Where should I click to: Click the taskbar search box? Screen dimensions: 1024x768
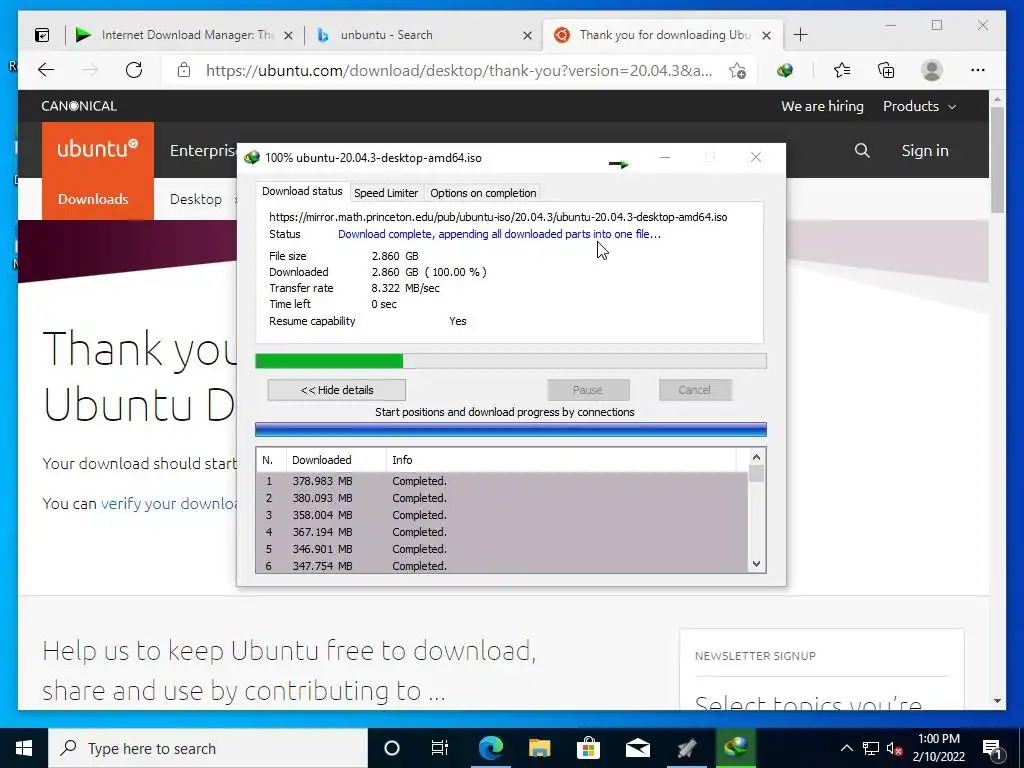tap(208, 748)
